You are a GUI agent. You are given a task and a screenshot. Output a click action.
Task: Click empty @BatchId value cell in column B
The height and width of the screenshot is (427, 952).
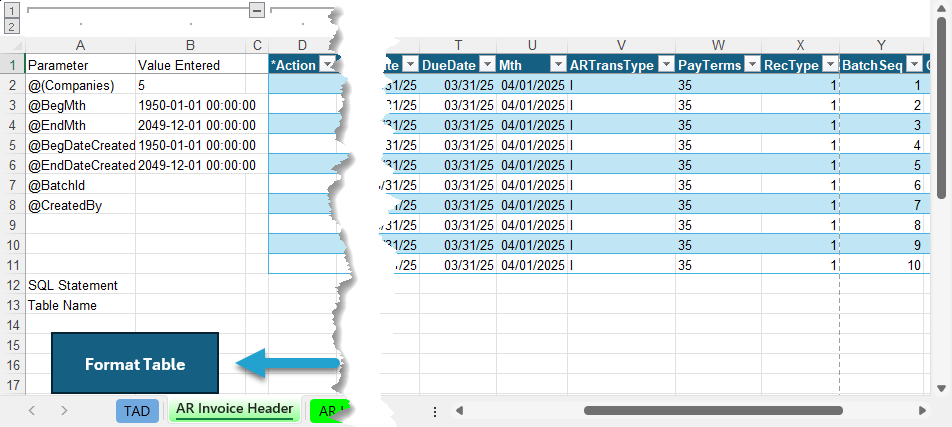(x=191, y=185)
